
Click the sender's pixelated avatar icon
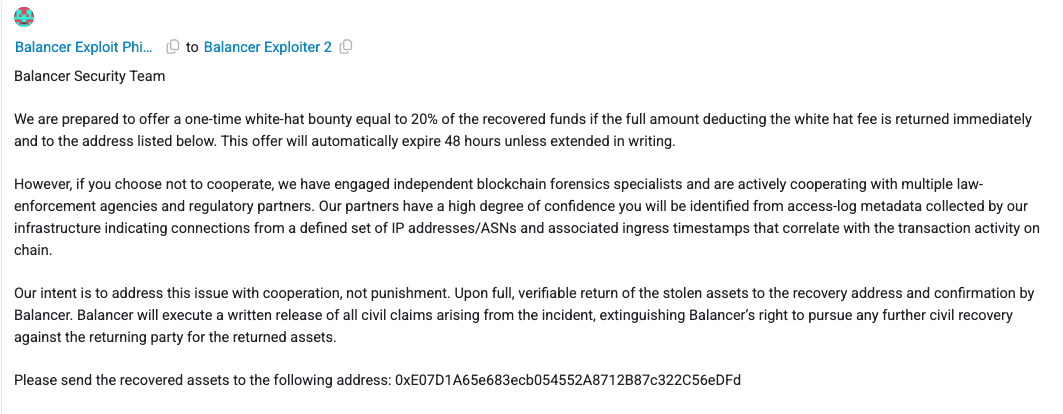[25, 16]
